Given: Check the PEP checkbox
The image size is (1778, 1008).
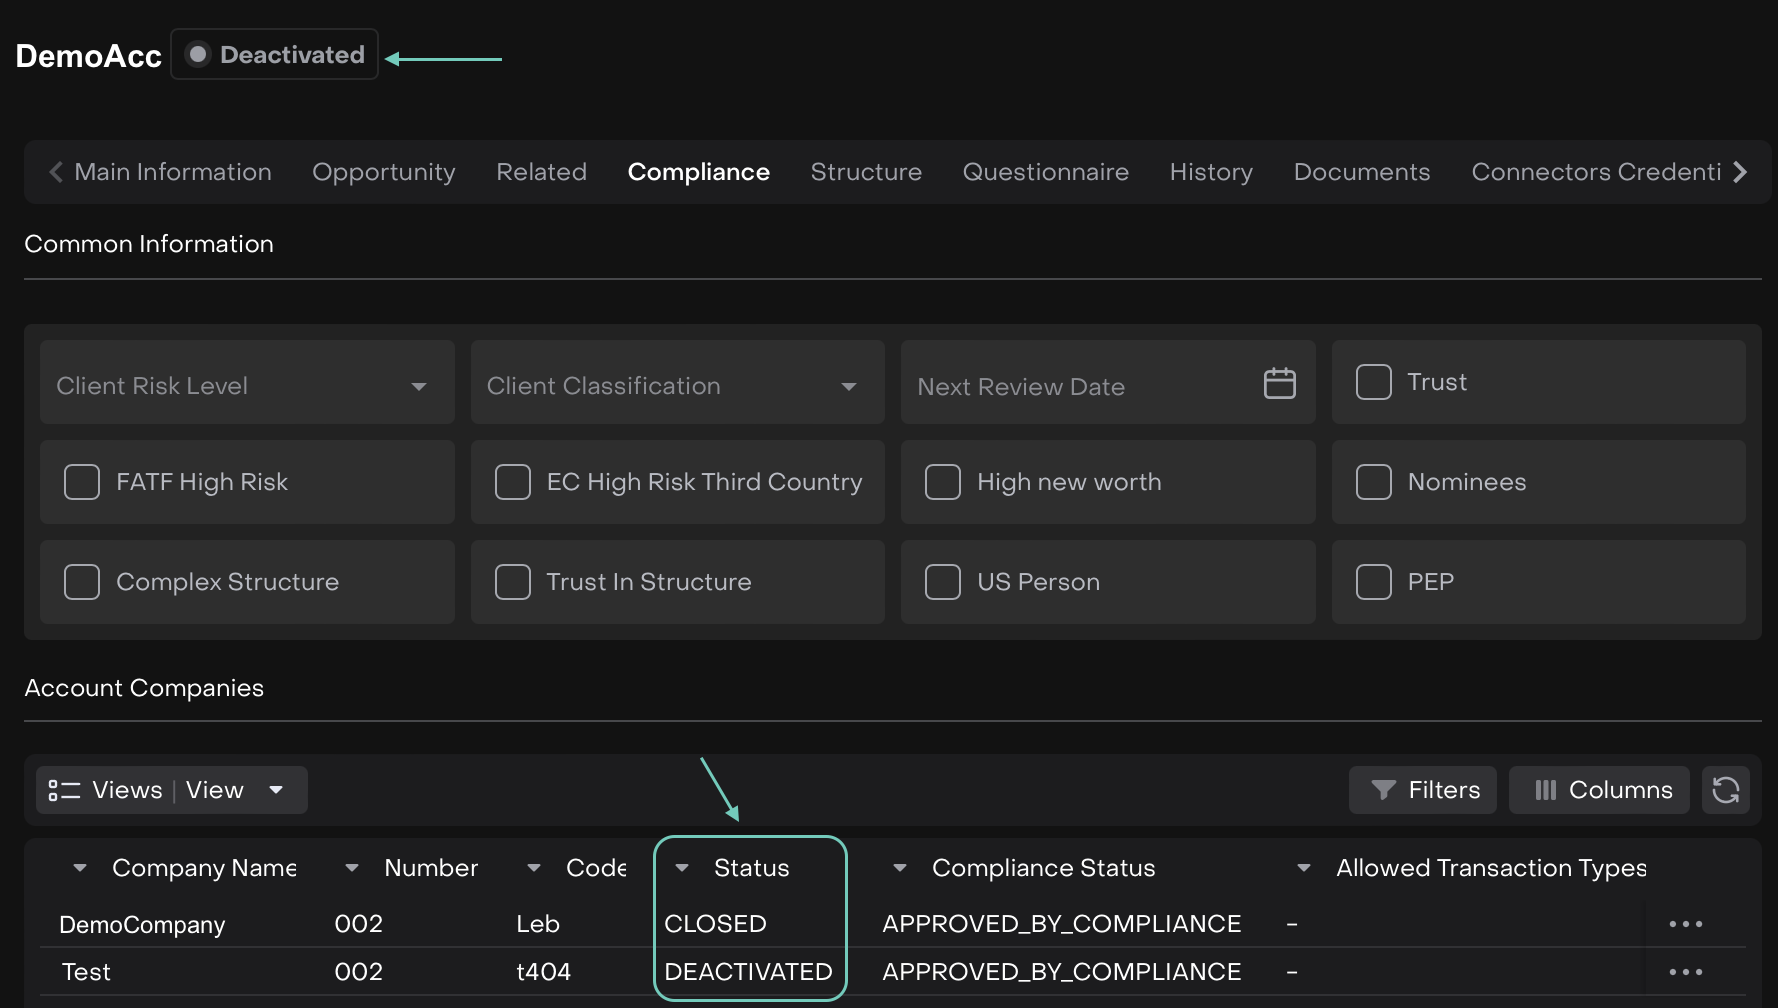Looking at the screenshot, I should point(1373,582).
